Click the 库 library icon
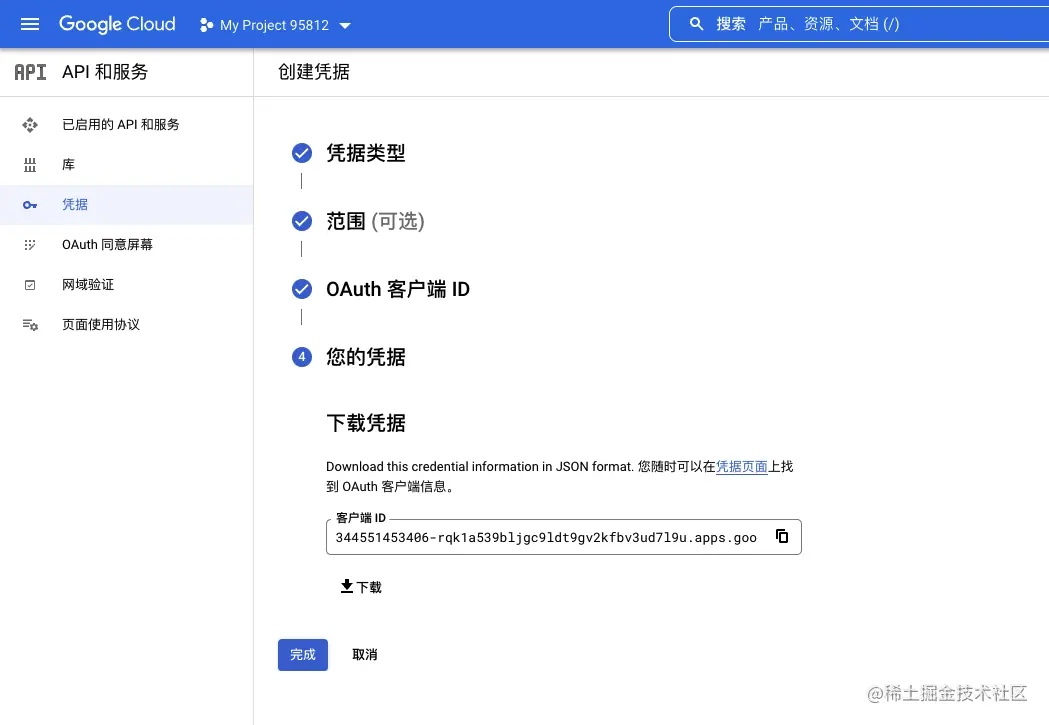The width and height of the screenshot is (1049, 725). (x=30, y=165)
